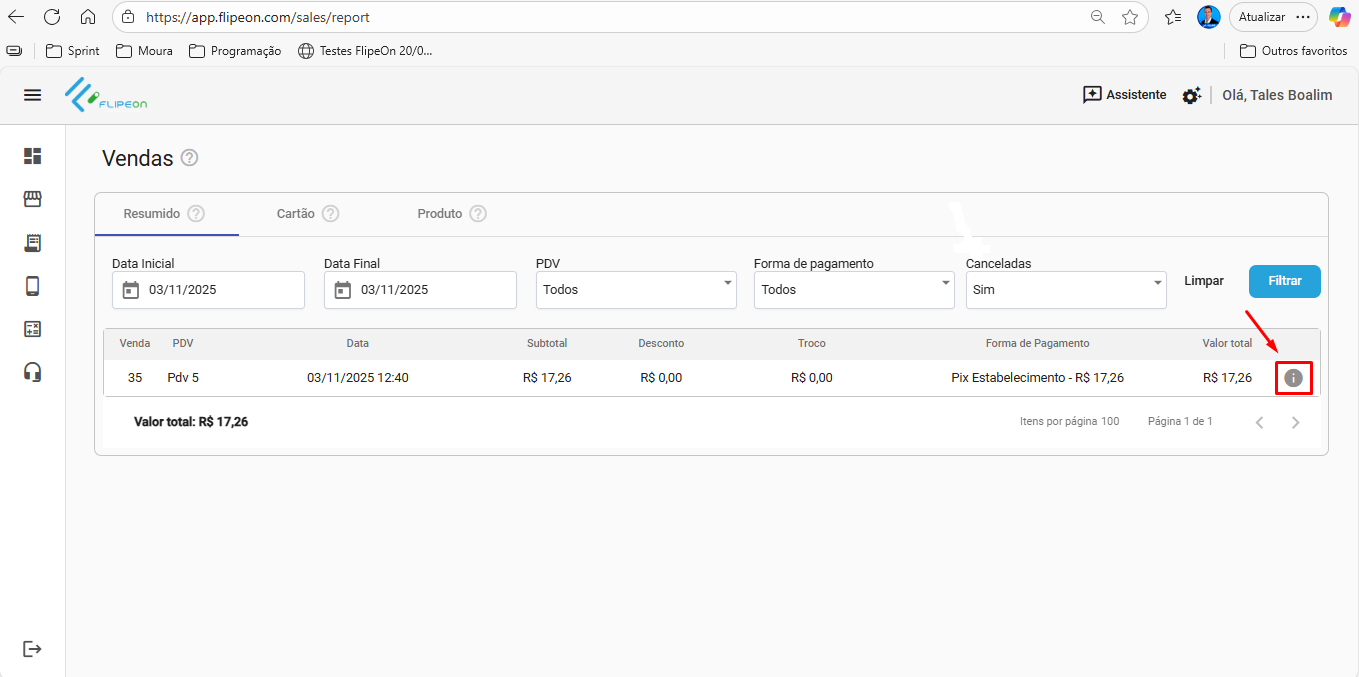This screenshot has width=1359, height=677.
Task: Open settings gear icon in header
Action: [1191, 95]
